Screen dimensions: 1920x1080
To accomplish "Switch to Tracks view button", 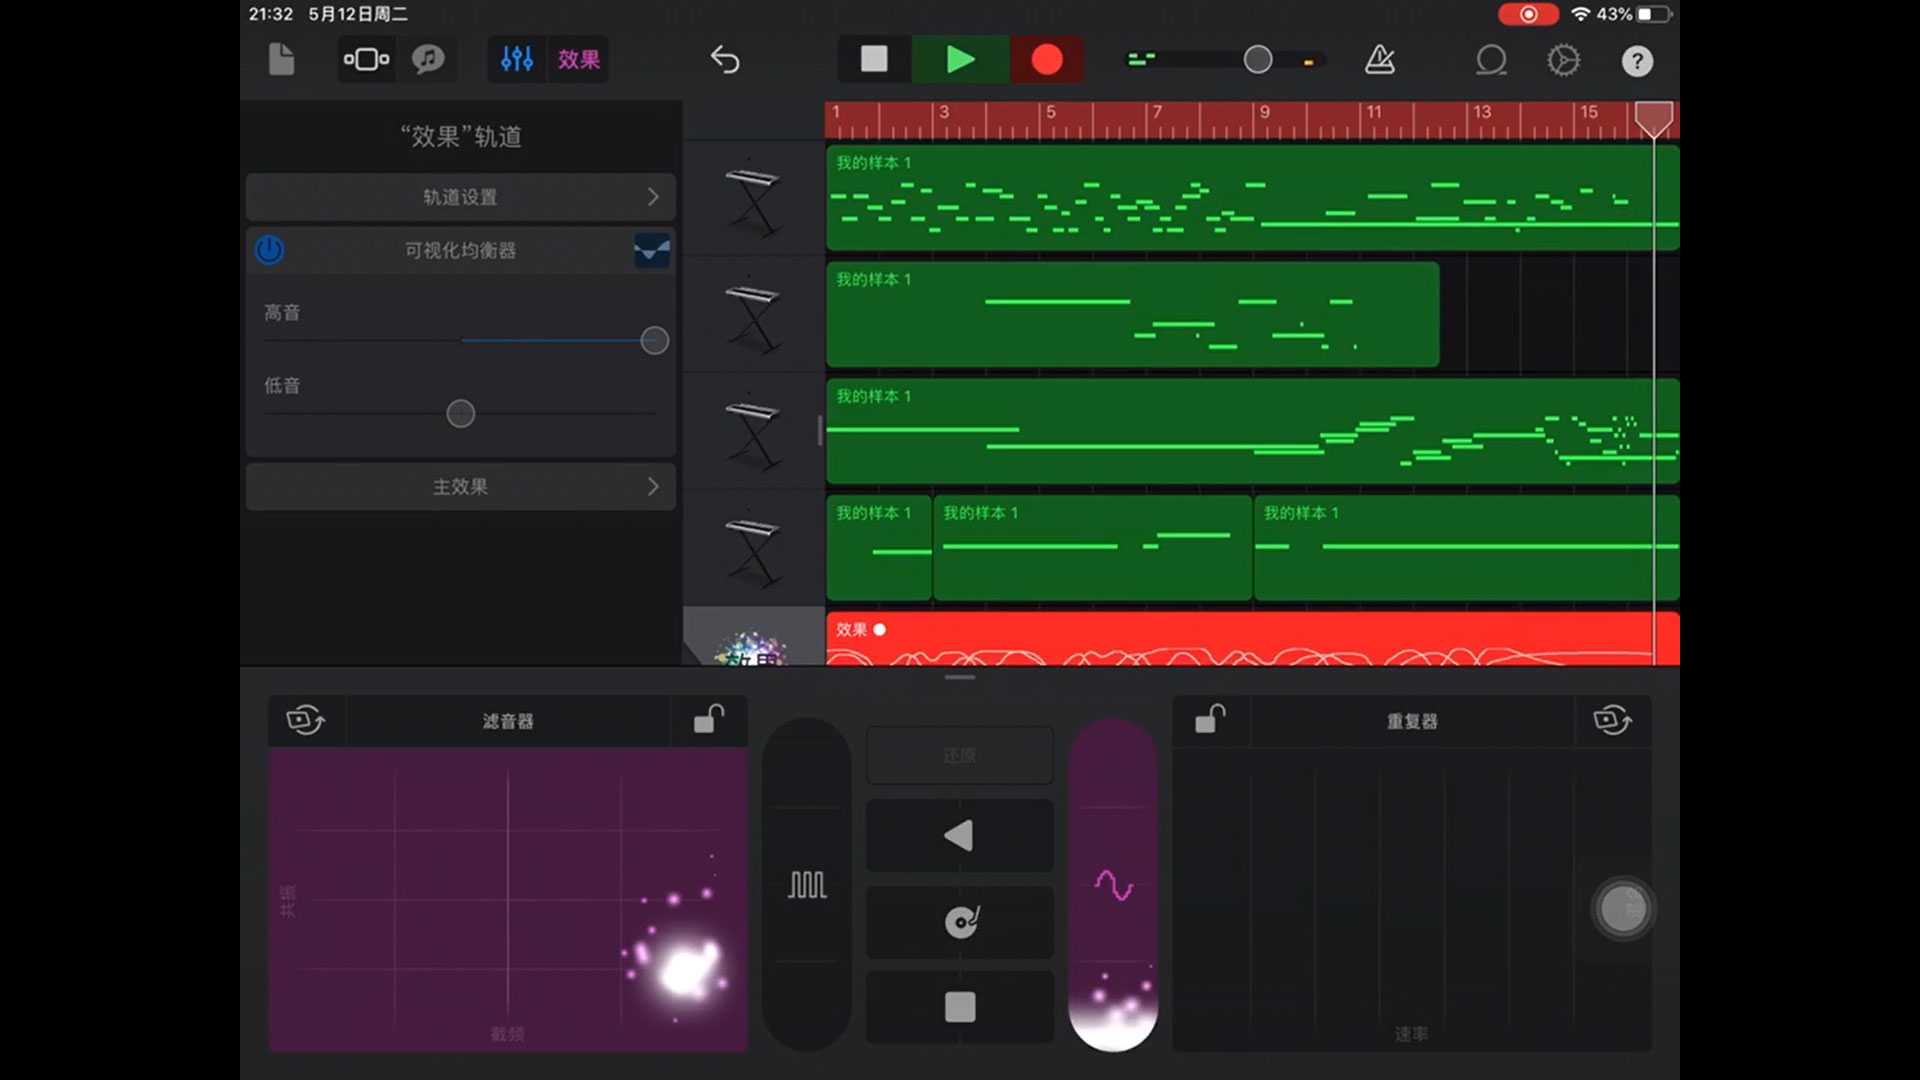I will tap(366, 60).
